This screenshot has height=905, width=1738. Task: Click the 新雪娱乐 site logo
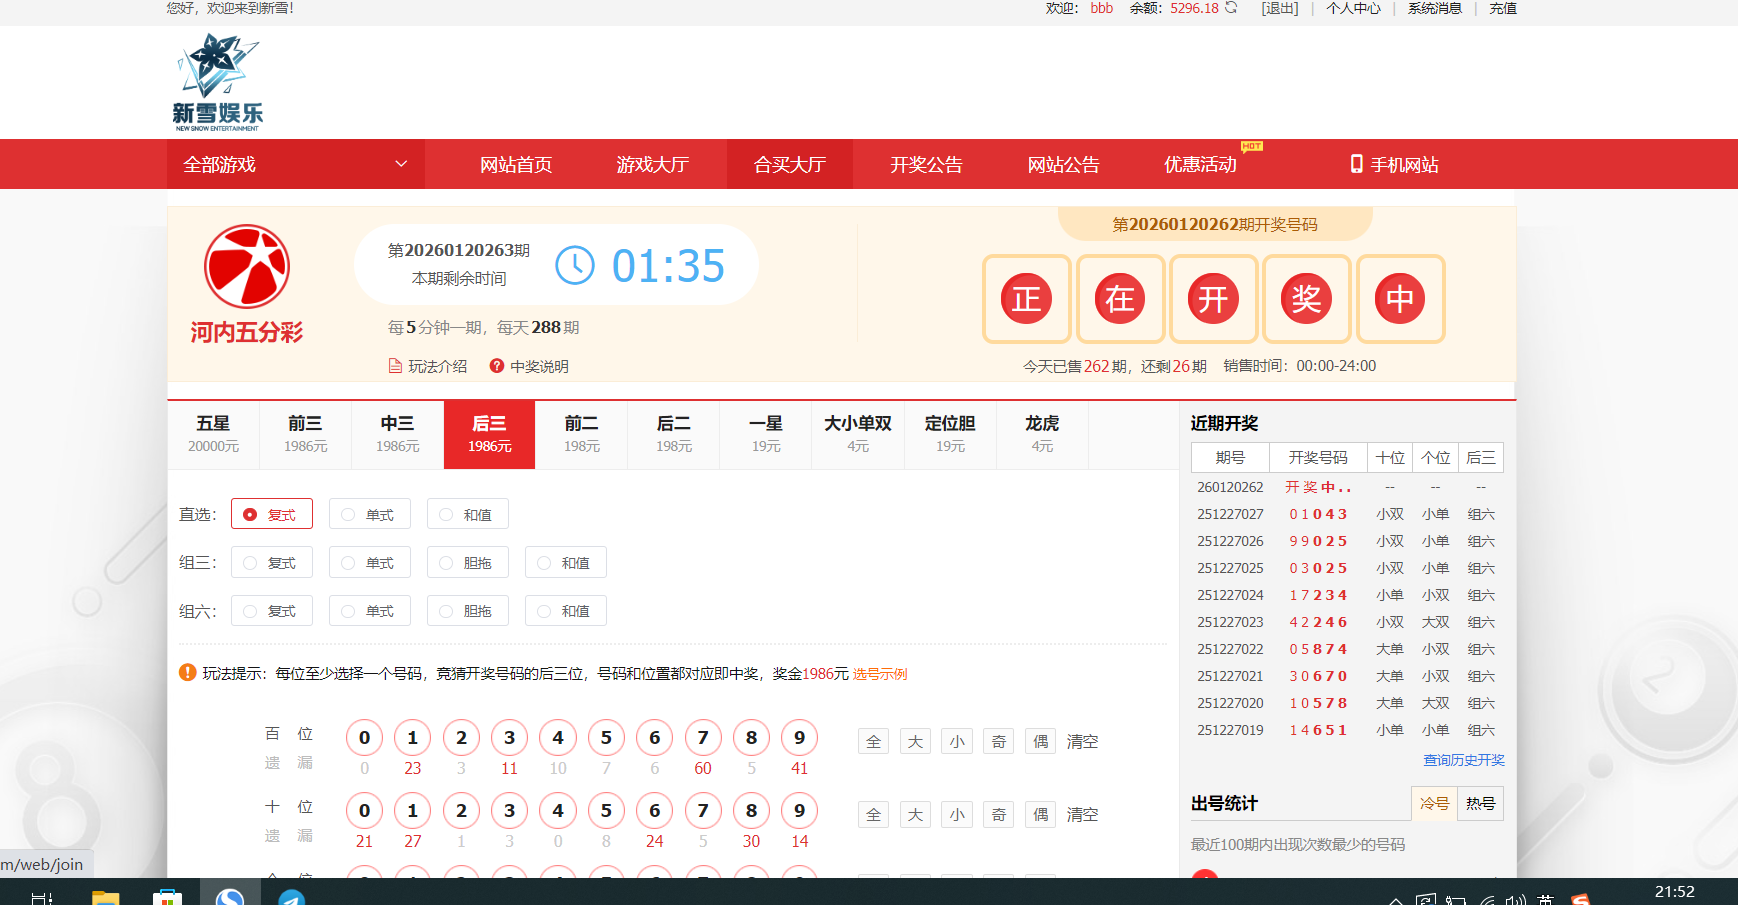[x=218, y=82]
